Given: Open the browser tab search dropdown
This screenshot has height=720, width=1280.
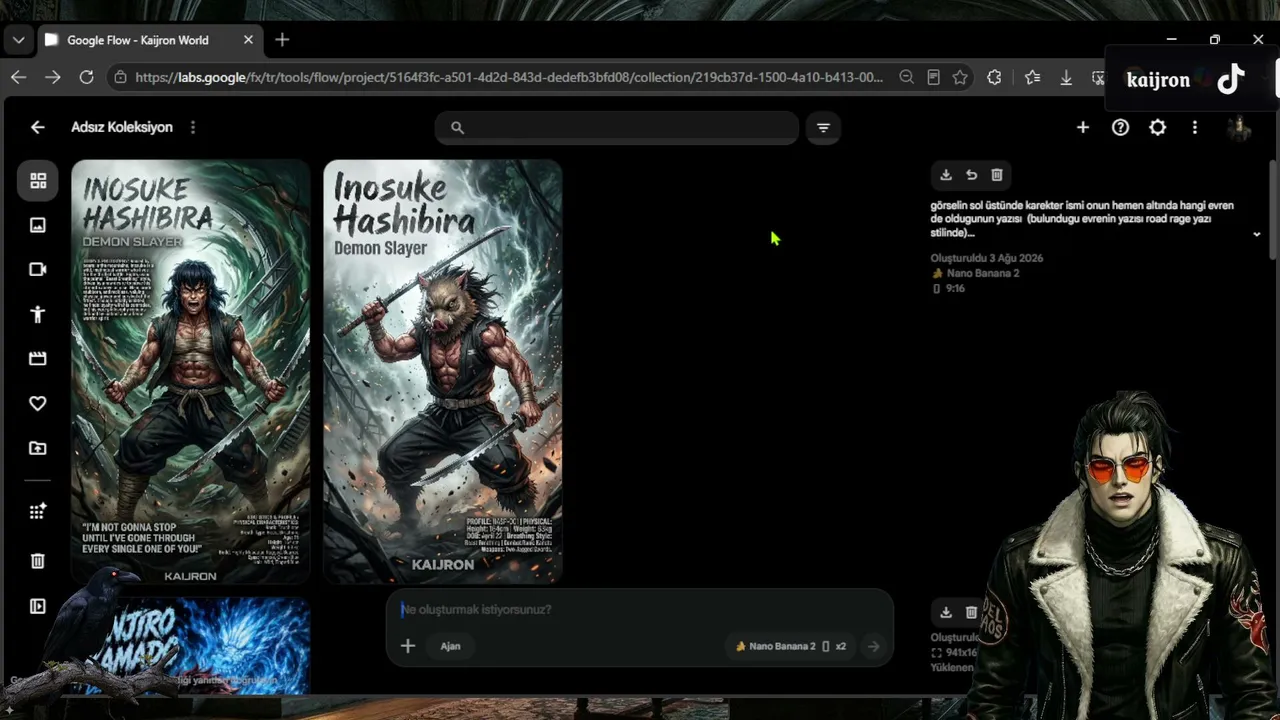Looking at the screenshot, I should [18, 40].
